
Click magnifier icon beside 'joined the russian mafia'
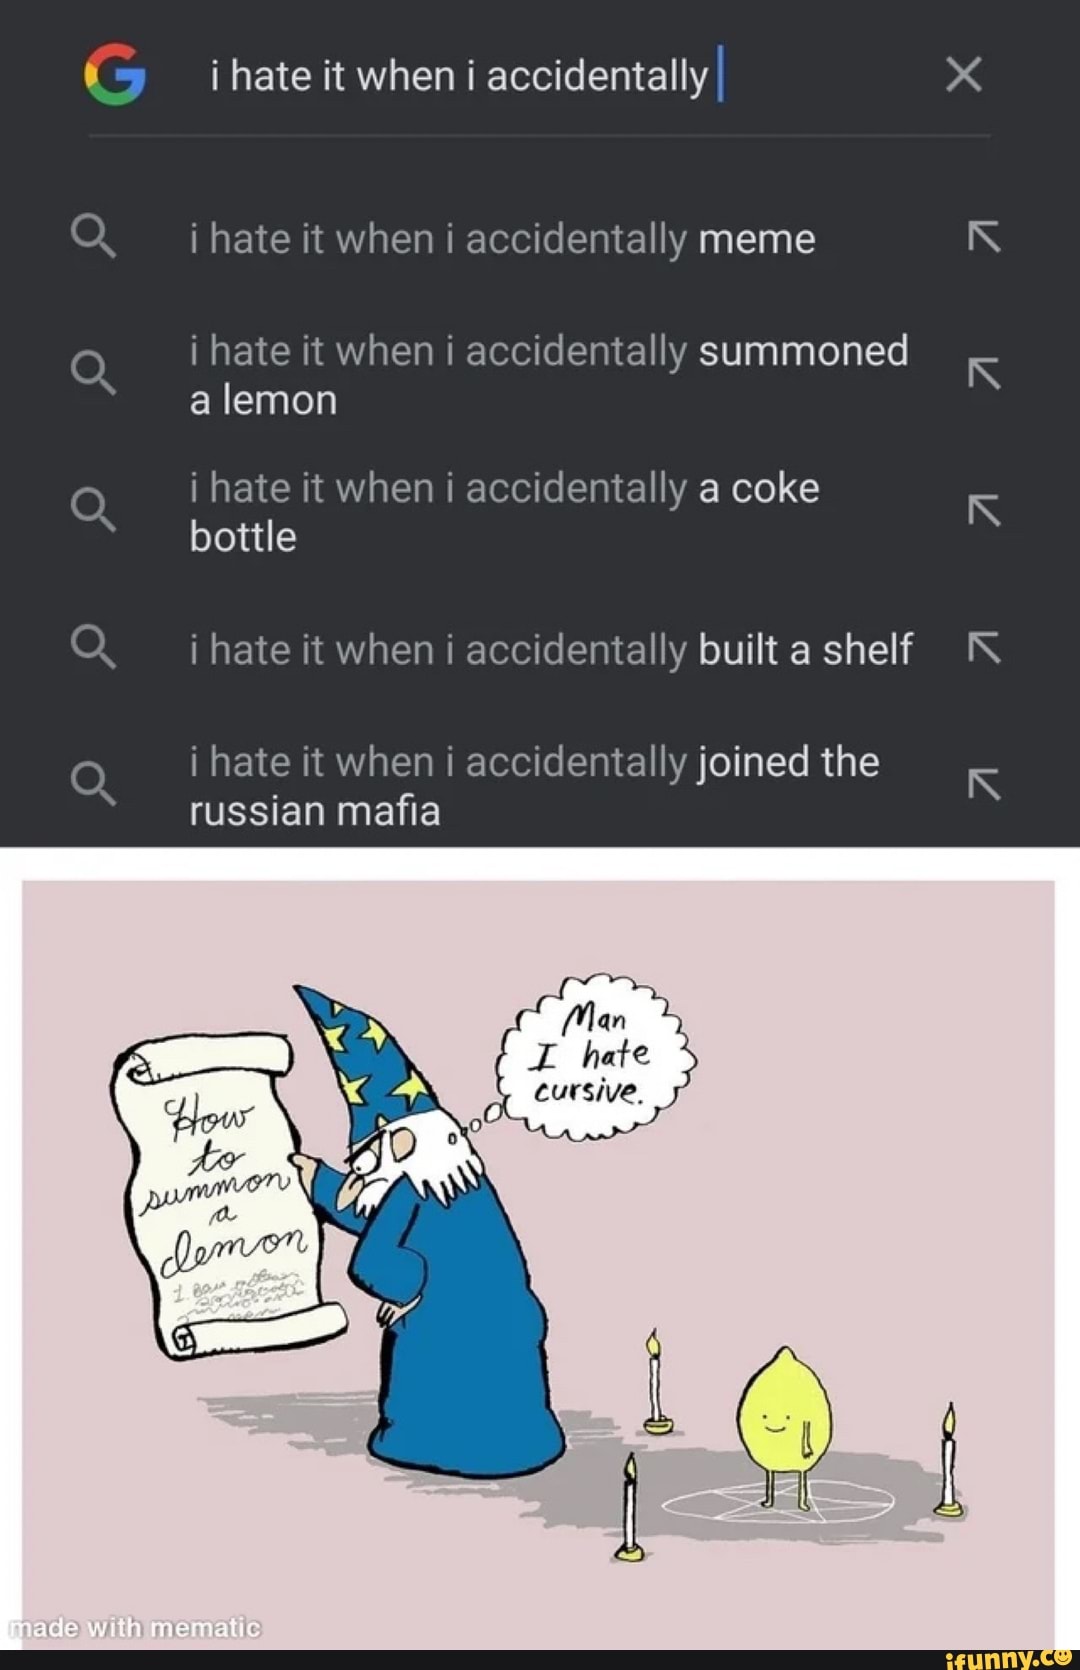93,784
